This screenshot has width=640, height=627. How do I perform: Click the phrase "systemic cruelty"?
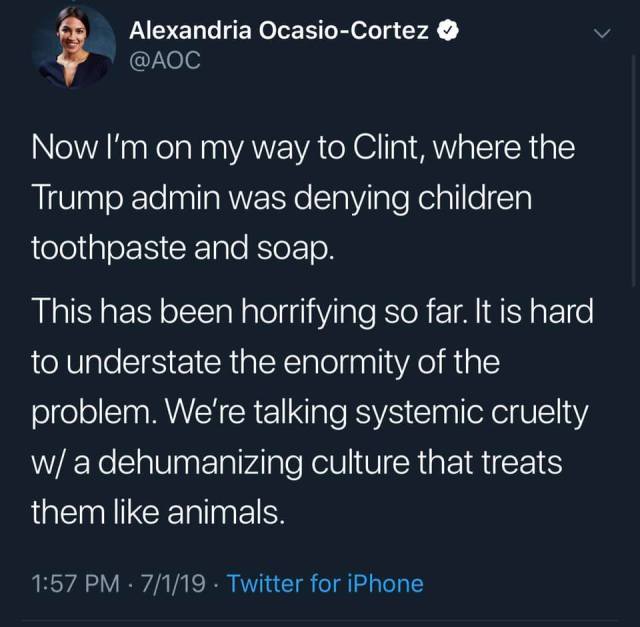[x=471, y=413]
